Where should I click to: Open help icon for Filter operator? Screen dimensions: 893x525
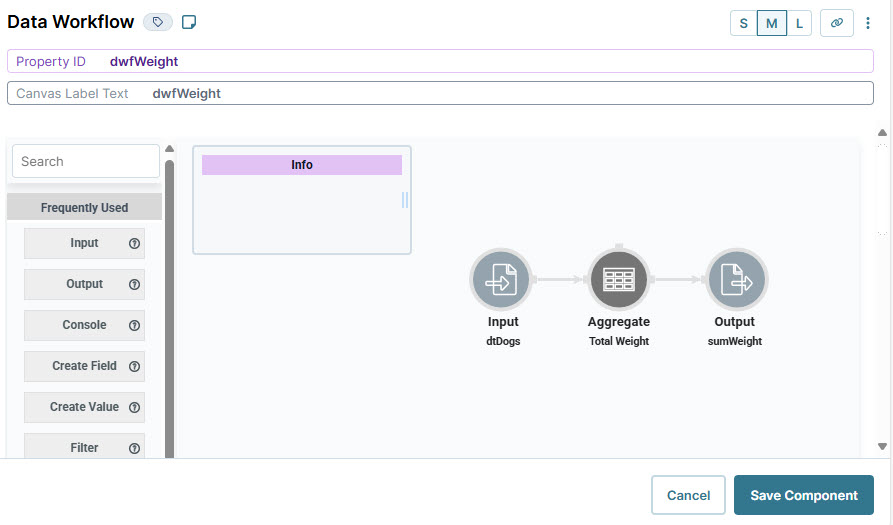(x=134, y=448)
